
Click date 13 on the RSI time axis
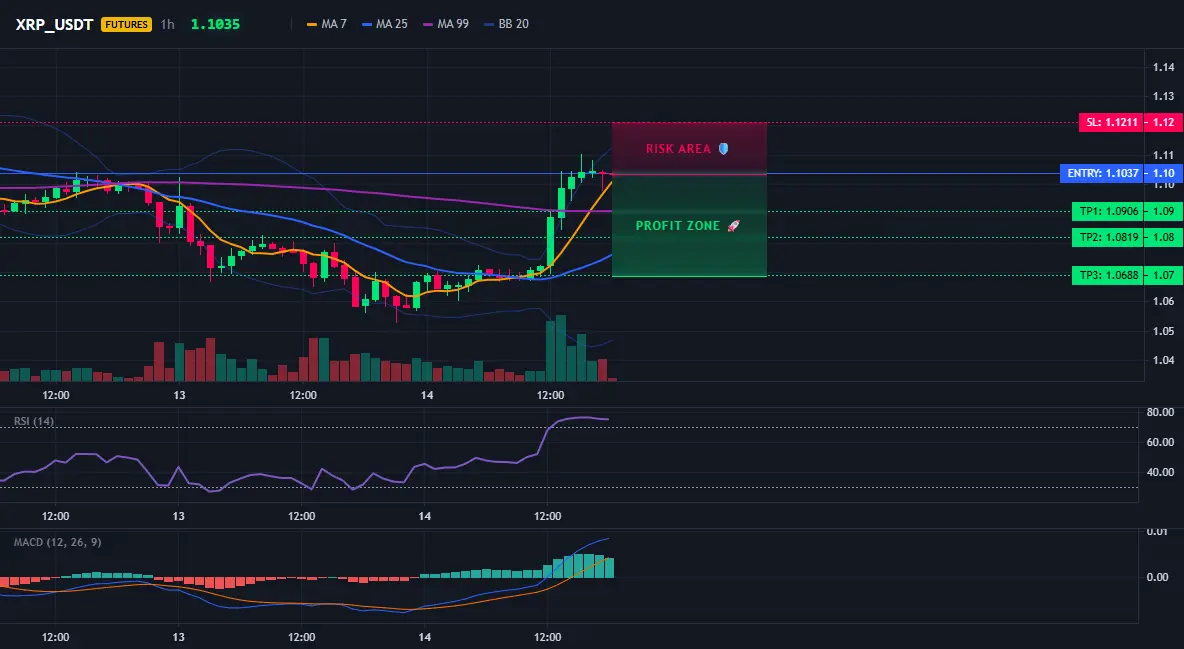click(x=178, y=516)
